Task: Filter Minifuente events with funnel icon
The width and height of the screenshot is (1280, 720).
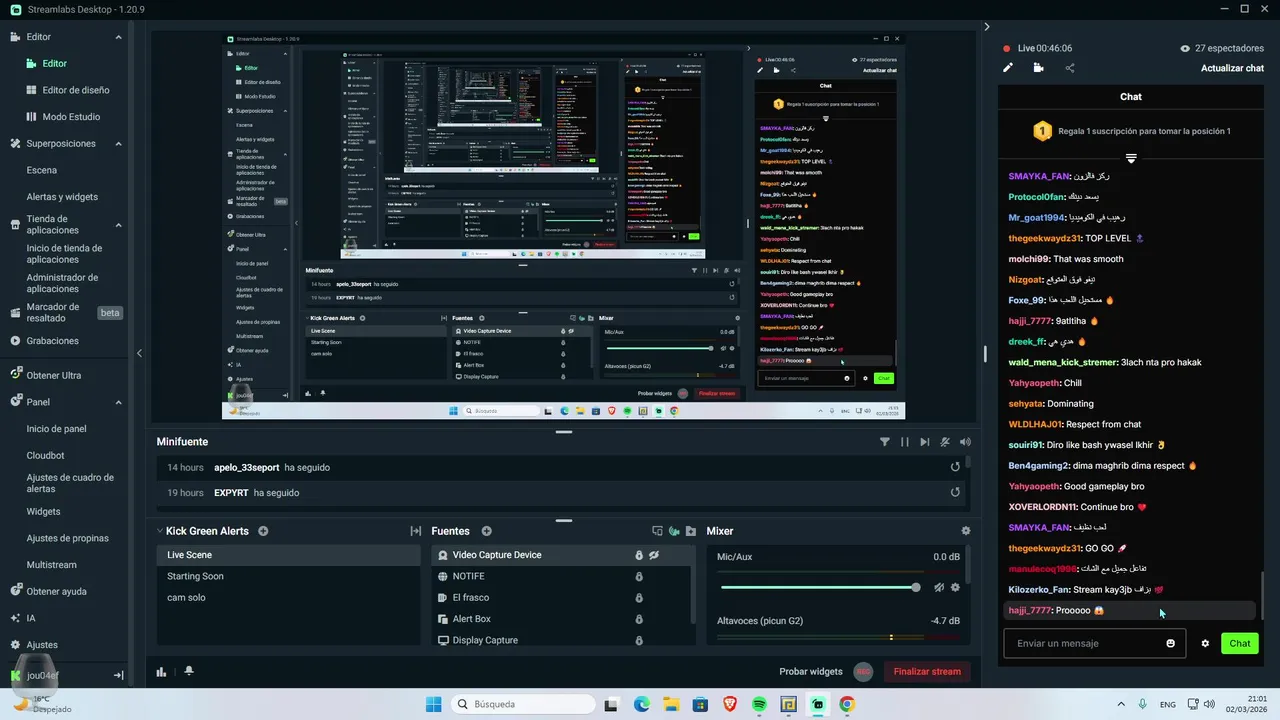Action: point(884,442)
